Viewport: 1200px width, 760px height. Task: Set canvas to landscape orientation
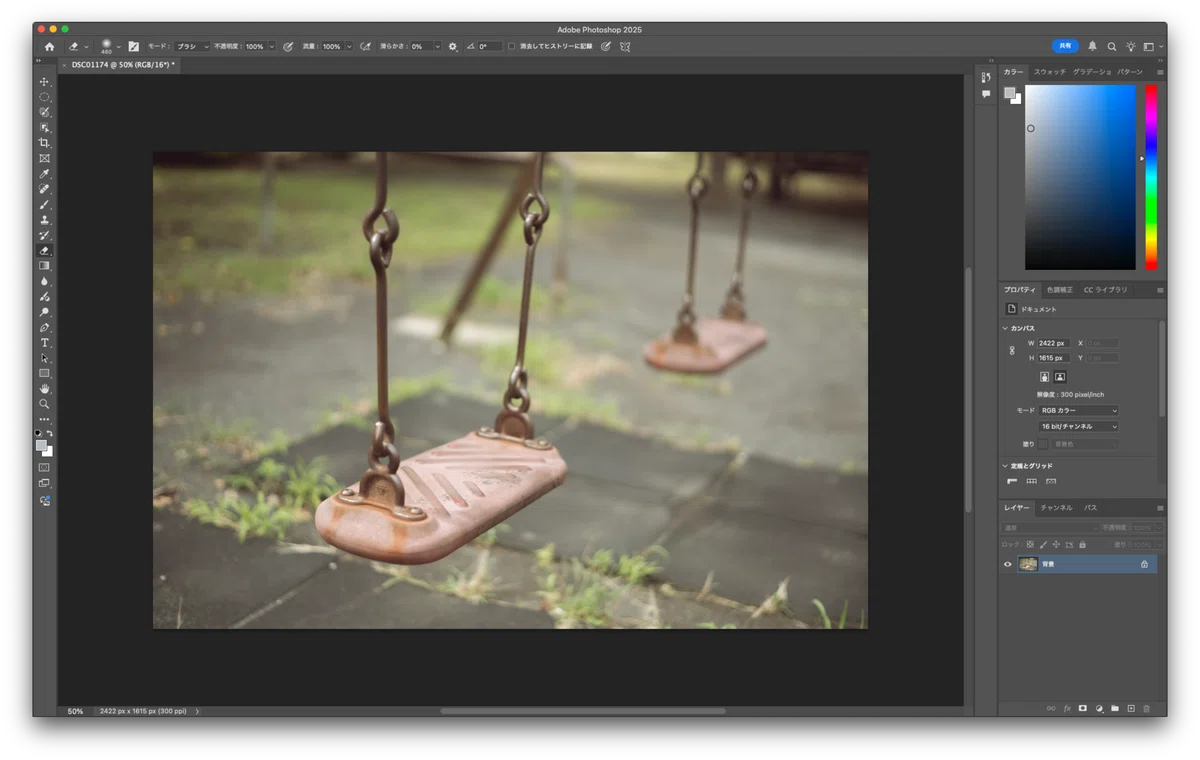pyautogui.click(x=1060, y=377)
